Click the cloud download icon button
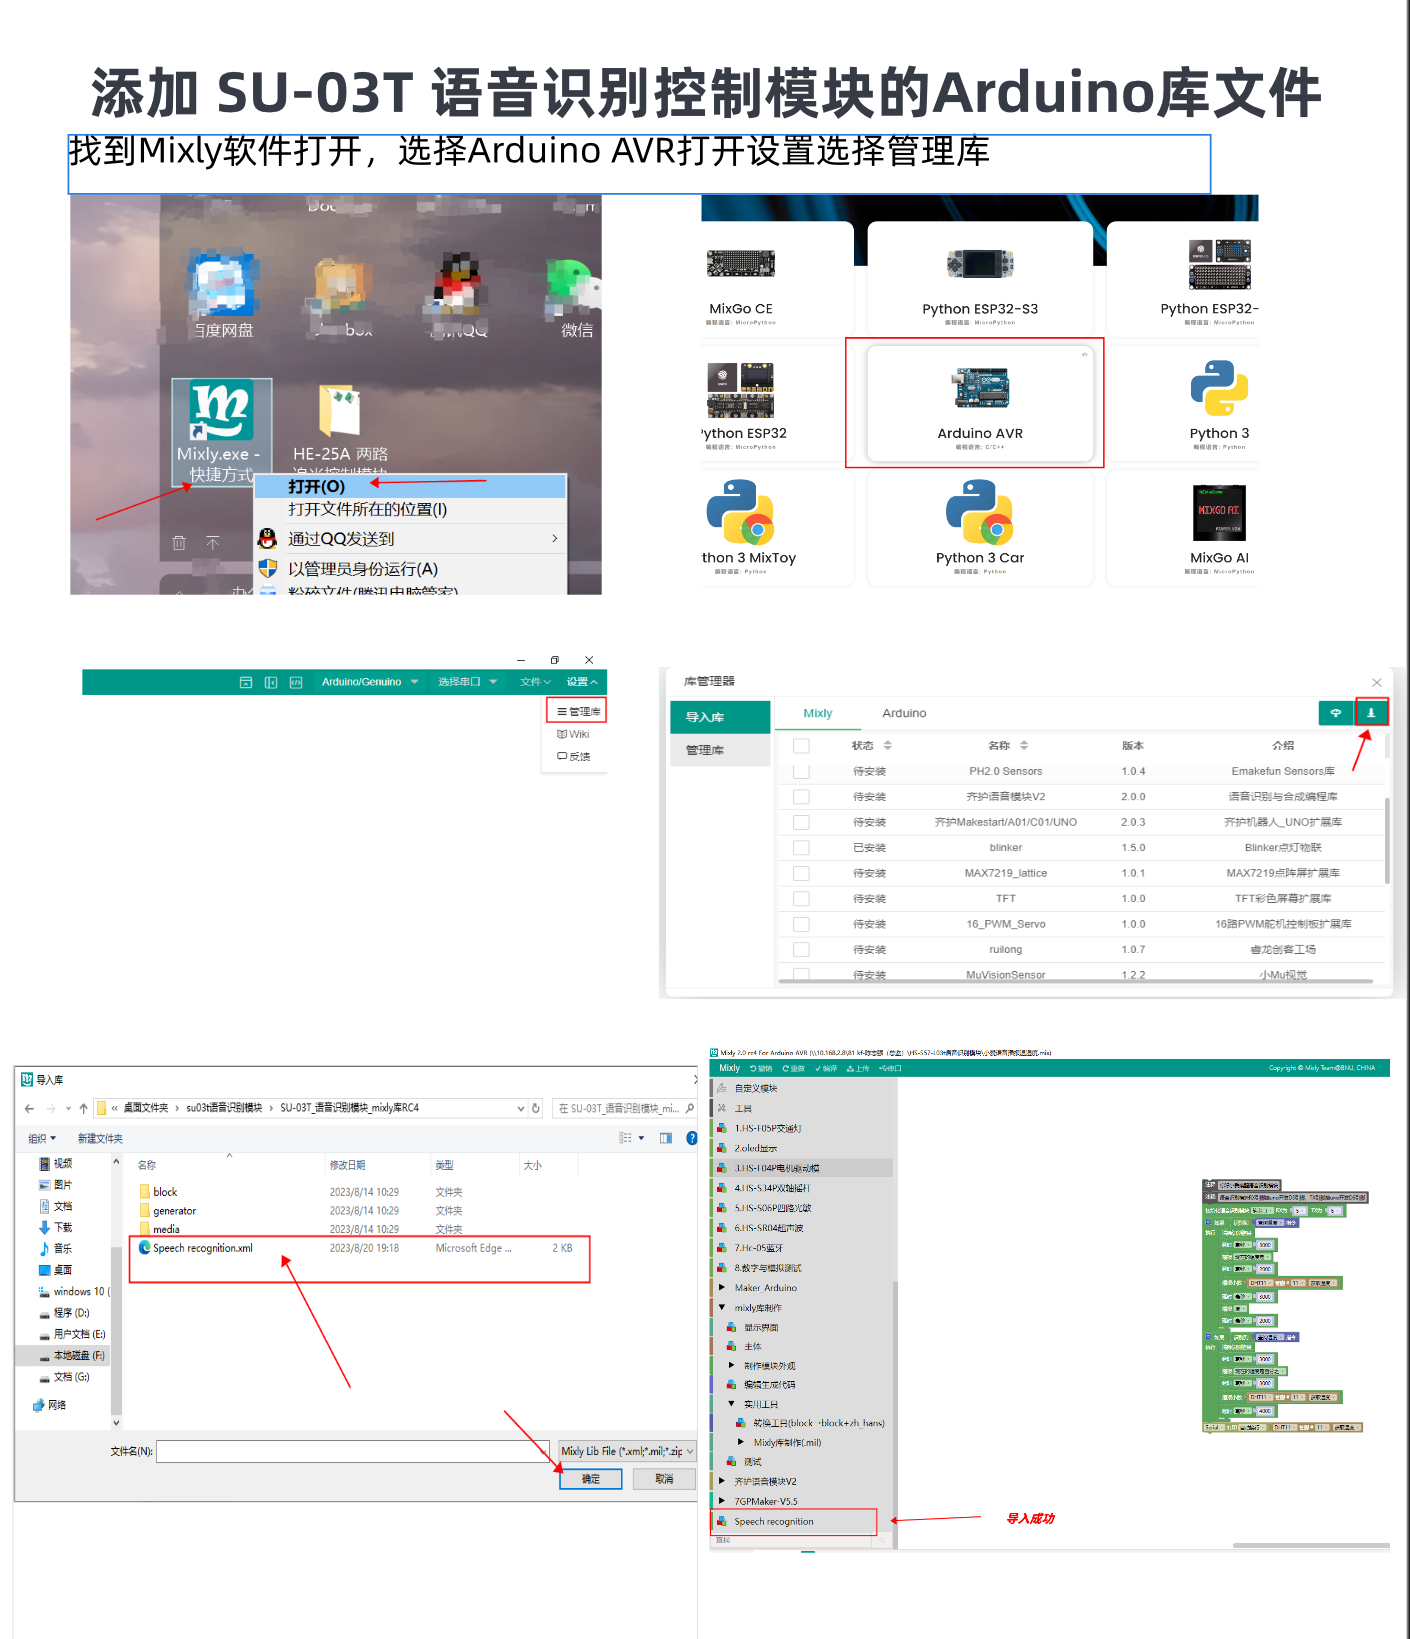The height and width of the screenshot is (1639, 1410). pos(1335,713)
